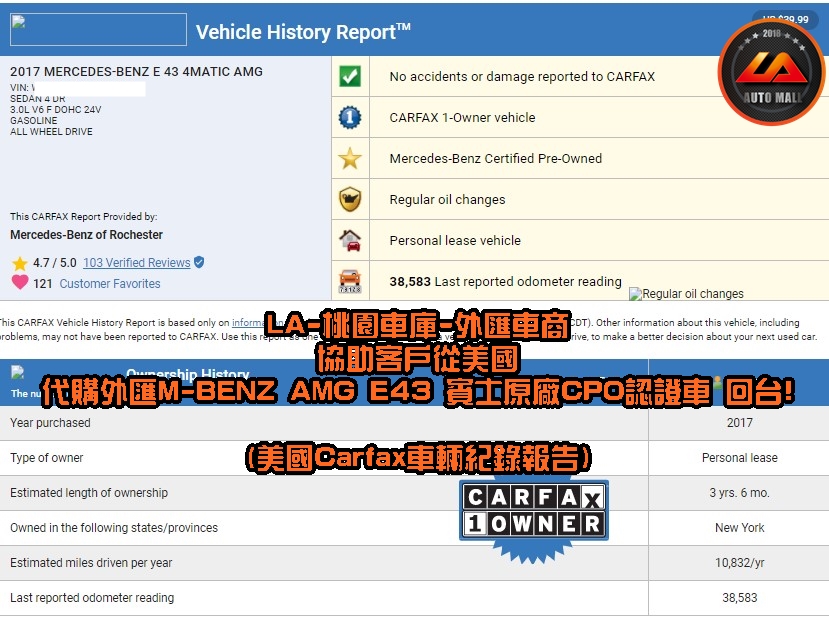Click the Vehicle History Report title
The image size is (829, 619).
pyautogui.click(x=303, y=32)
